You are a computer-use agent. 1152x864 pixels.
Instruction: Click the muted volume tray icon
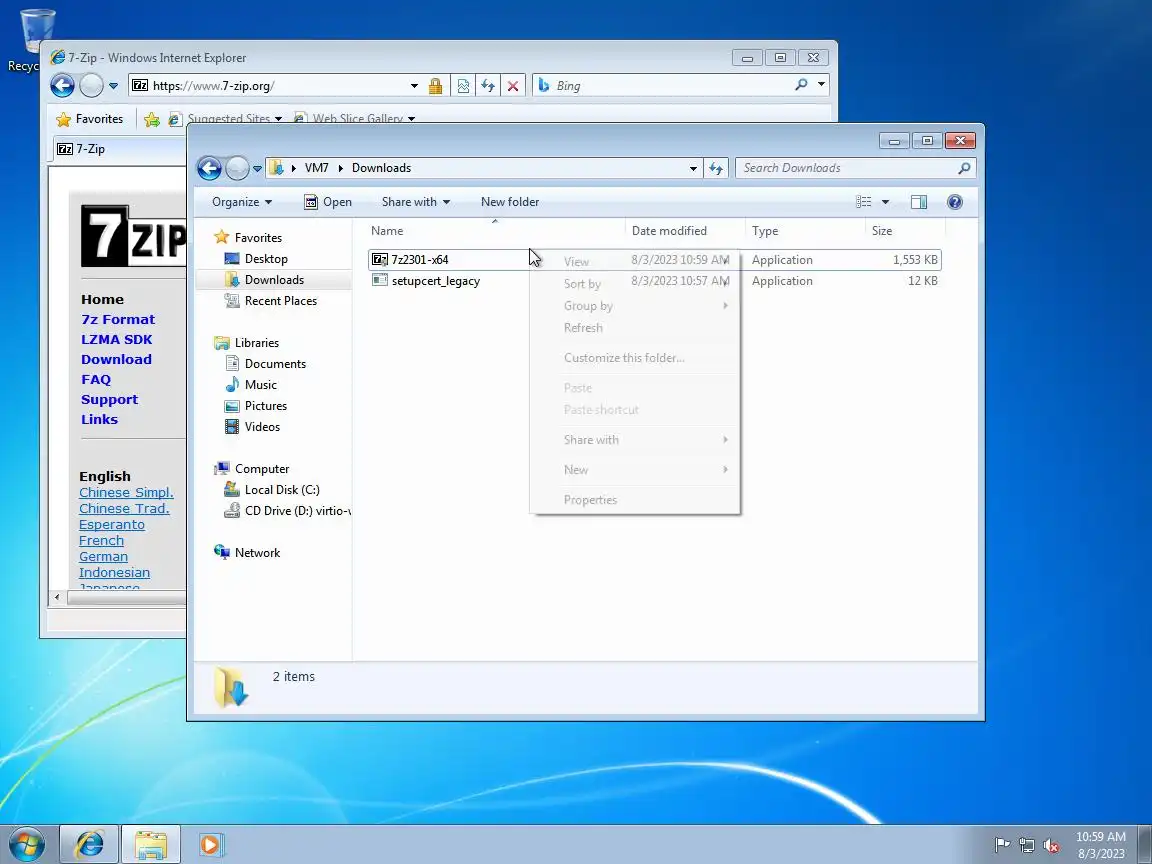(1051, 846)
